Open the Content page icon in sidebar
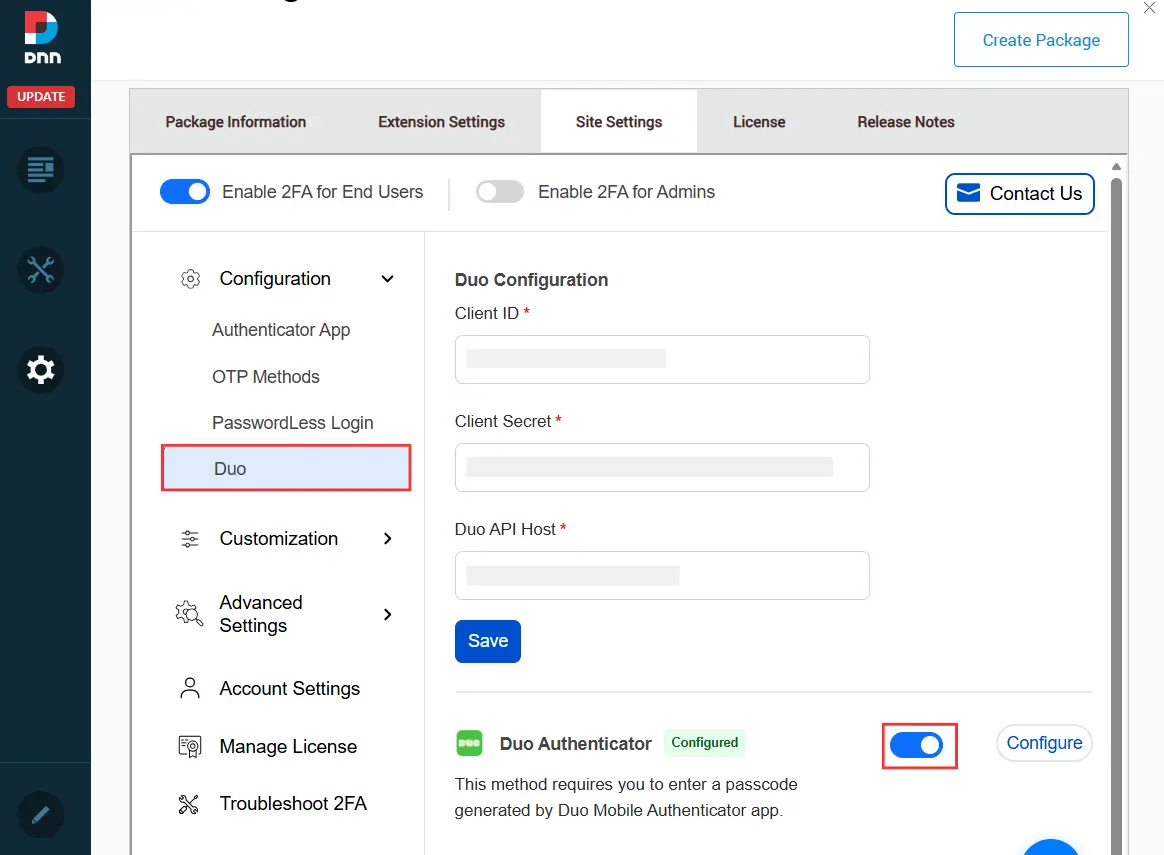1164x855 pixels. (x=41, y=170)
